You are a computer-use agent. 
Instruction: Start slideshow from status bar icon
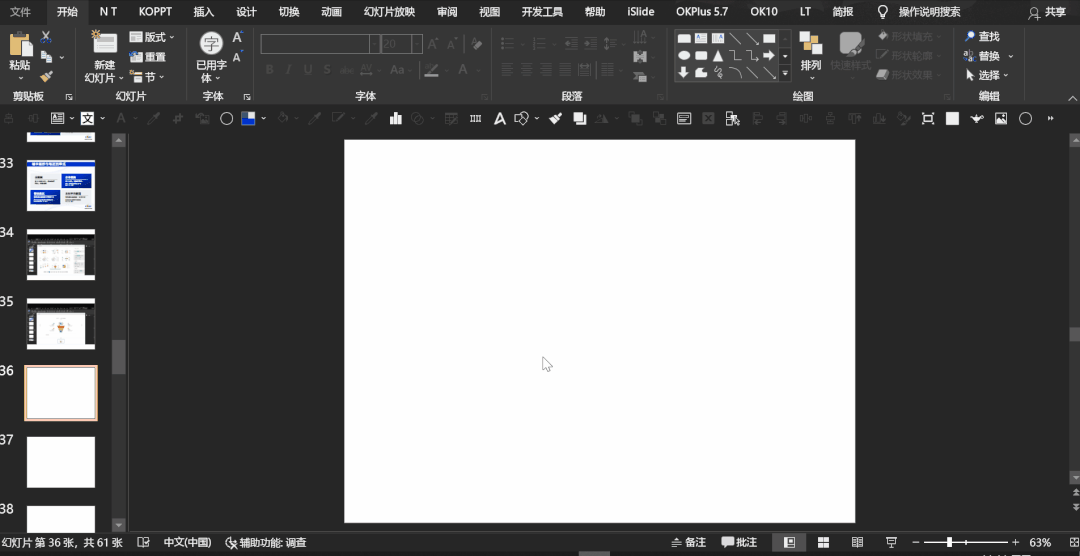coord(891,542)
